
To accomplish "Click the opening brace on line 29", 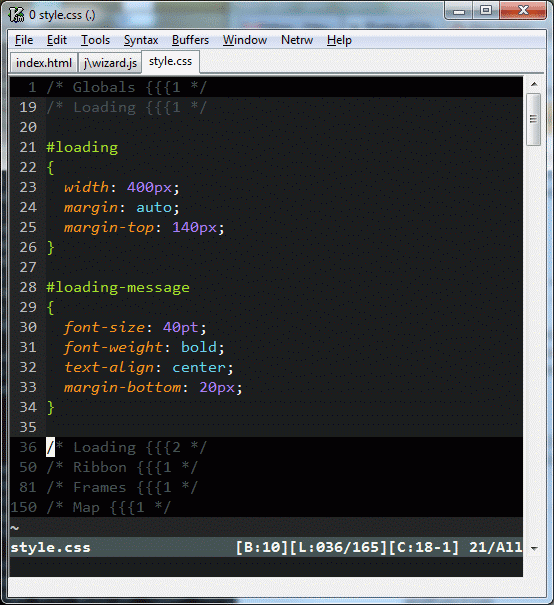I will click(50, 308).
